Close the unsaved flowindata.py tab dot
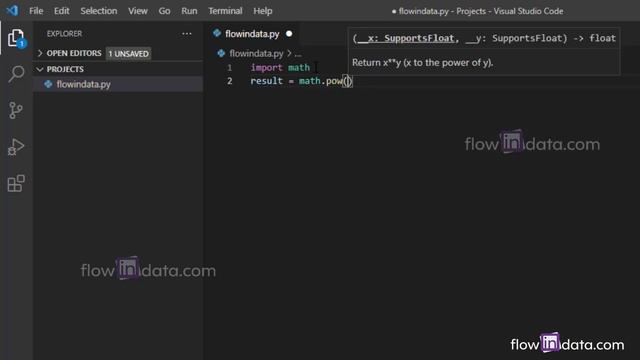Screen dimensions: 640x360 tap(289, 33)
